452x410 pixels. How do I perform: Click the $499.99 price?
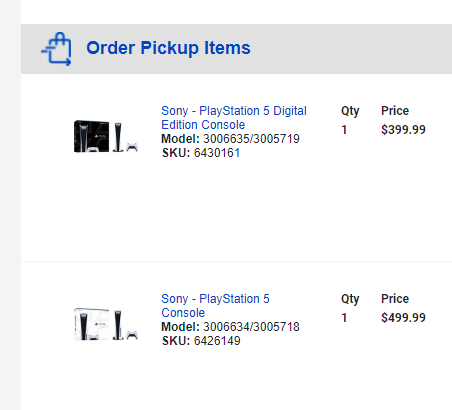pyautogui.click(x=403, y=318)
